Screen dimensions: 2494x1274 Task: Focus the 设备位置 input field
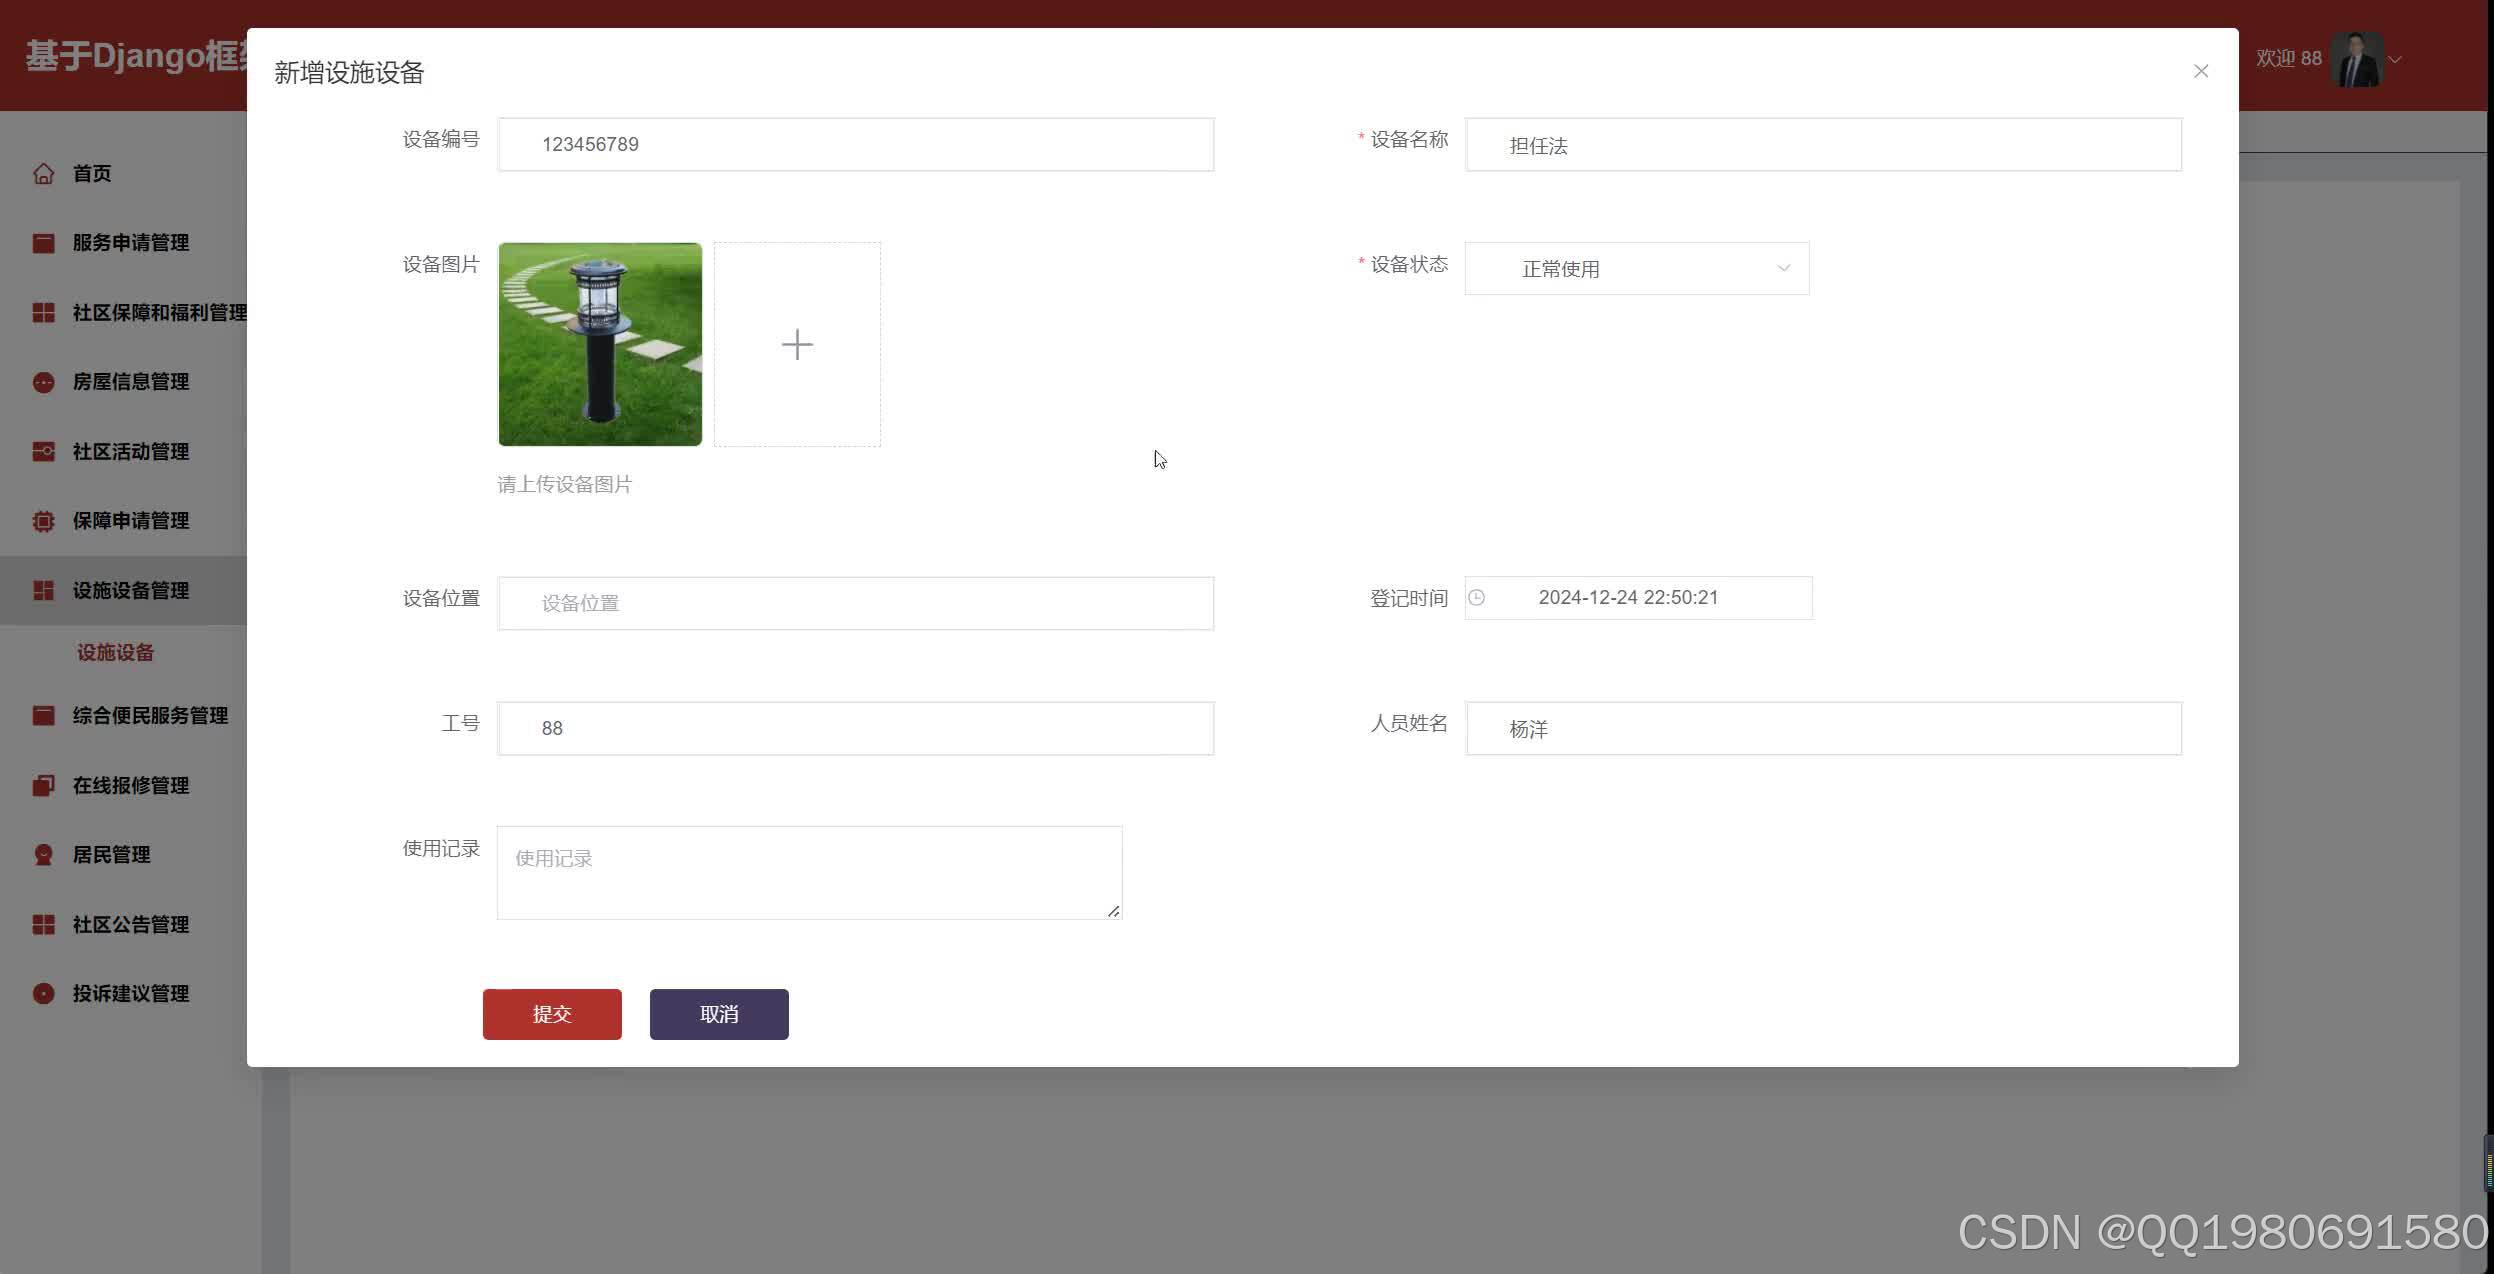[x=856, y=603]
